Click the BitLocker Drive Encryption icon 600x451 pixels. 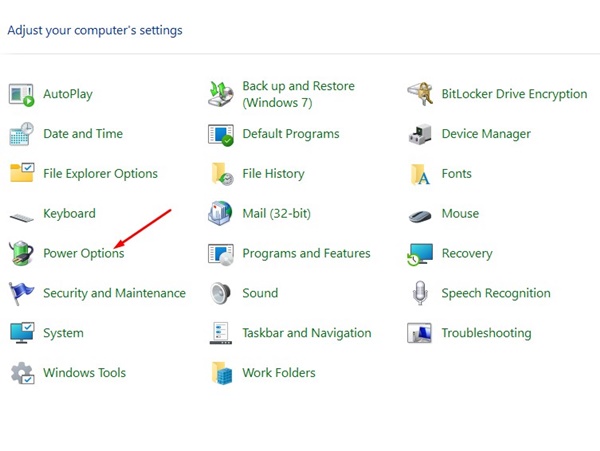tap(421, 94)
